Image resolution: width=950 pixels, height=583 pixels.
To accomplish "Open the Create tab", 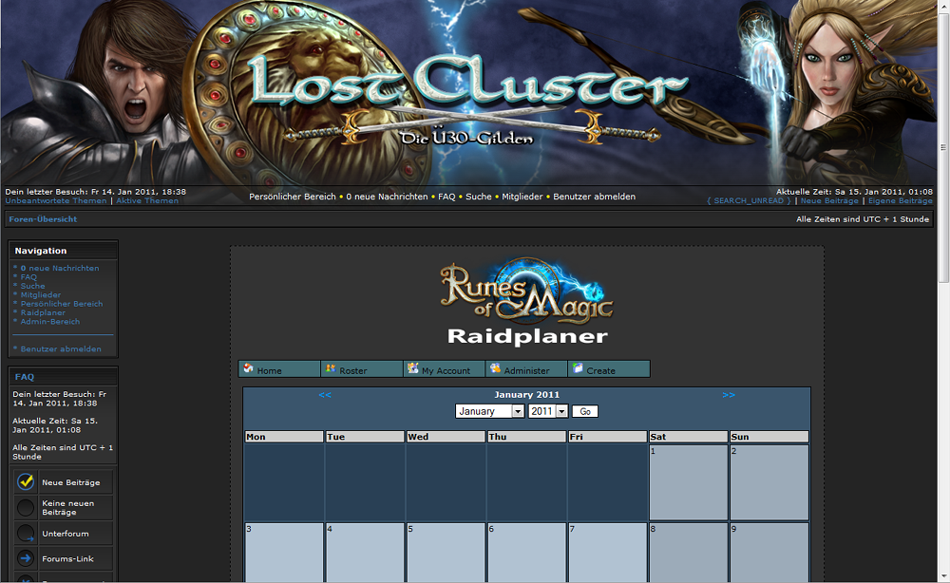I will 609,369.
